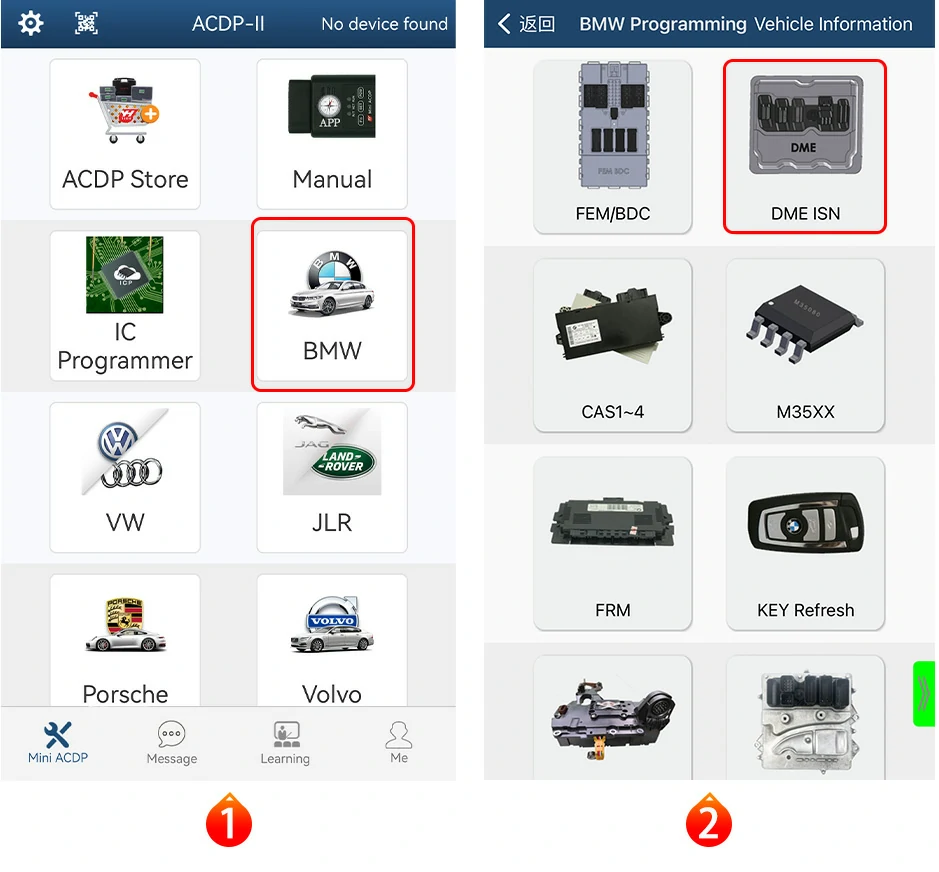The image size is (939, 872).
Task: Choose the M35XX chip option
Action: 805,345
